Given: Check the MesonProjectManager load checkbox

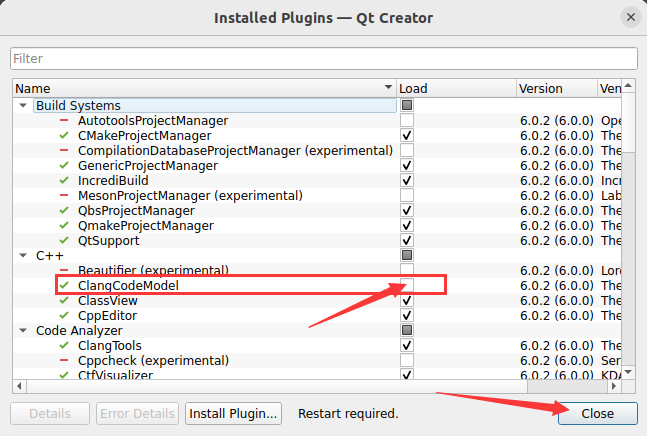Looking at the screenshot, I should pyautogui.click(x=407, y=196).
